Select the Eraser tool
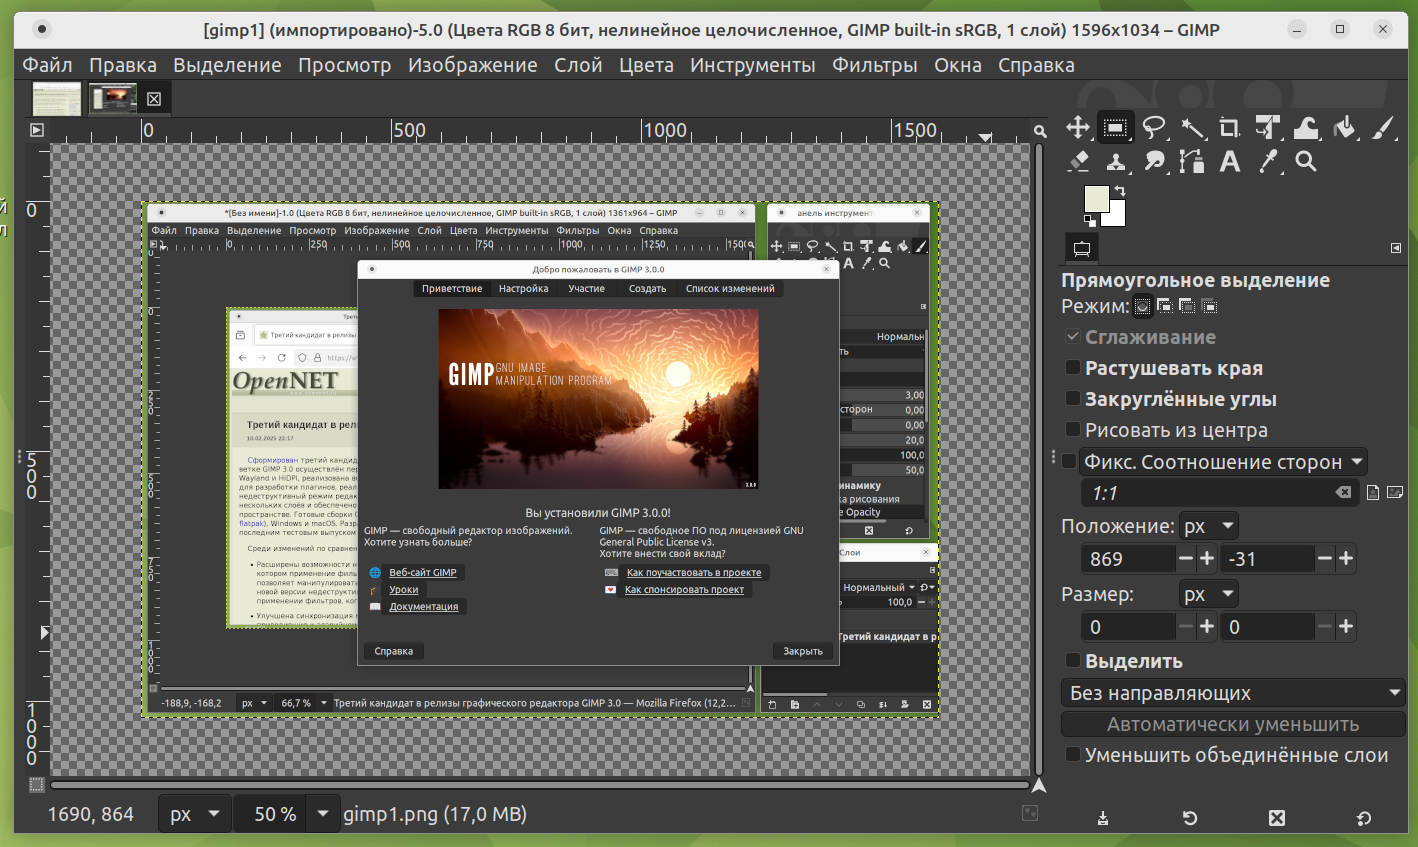Image resolution: width=1418 pixels, height=847 pixels. (1078, 161)
